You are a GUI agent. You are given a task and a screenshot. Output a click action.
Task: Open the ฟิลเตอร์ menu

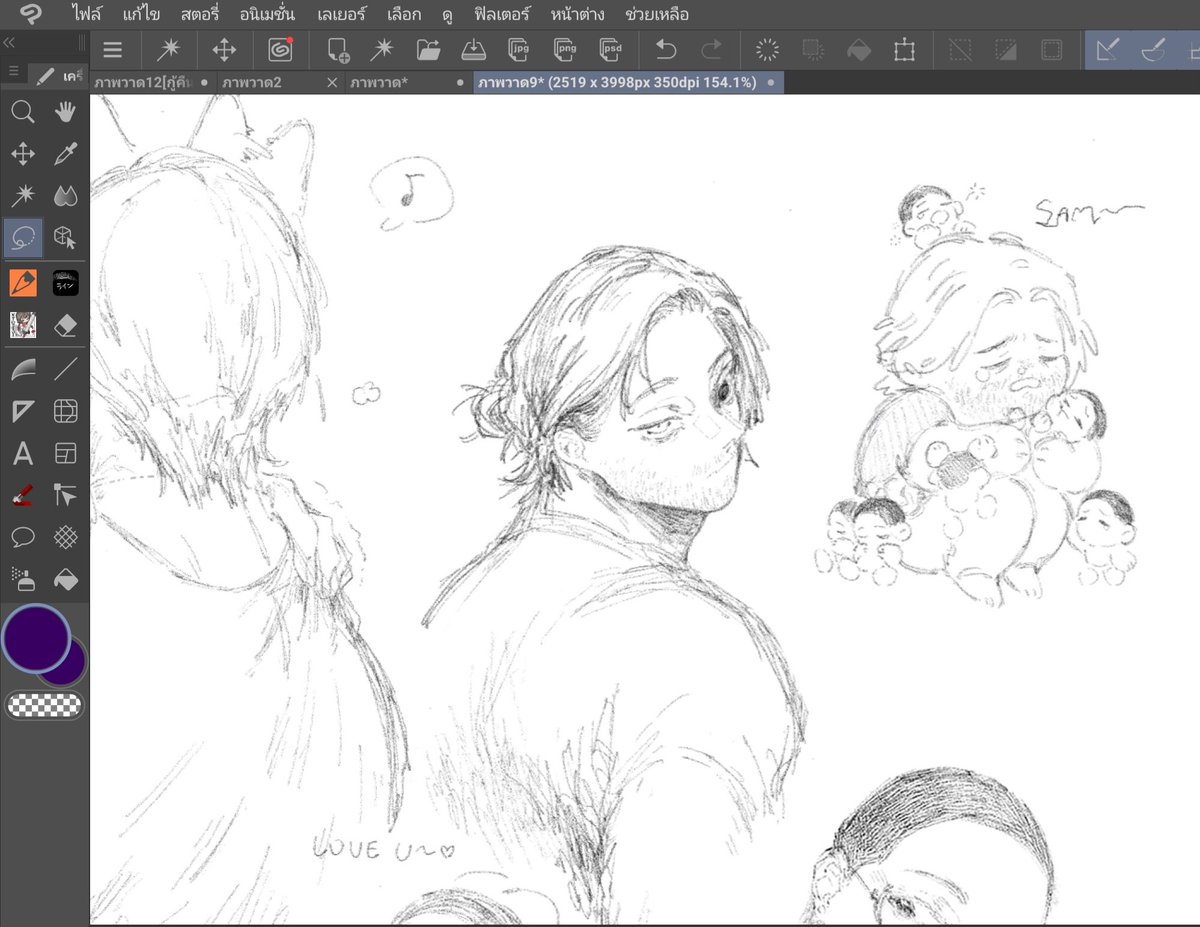503,14
